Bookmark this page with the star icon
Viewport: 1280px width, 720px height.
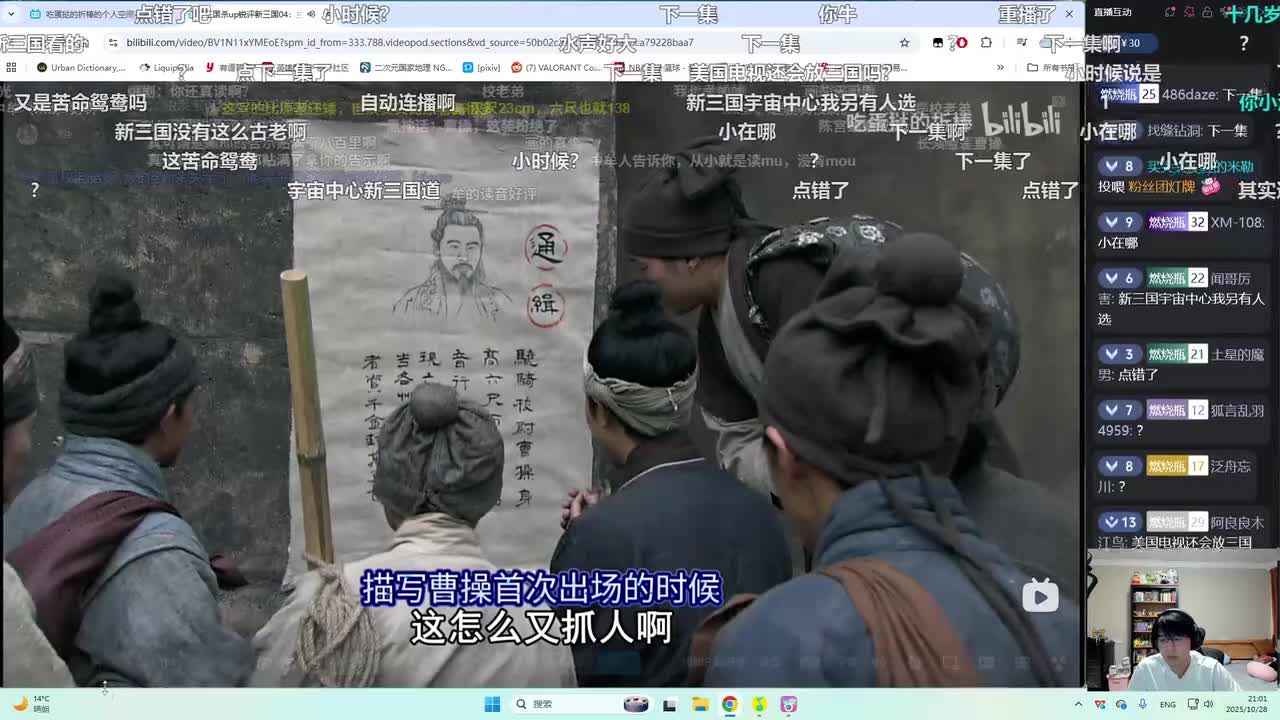904,43
